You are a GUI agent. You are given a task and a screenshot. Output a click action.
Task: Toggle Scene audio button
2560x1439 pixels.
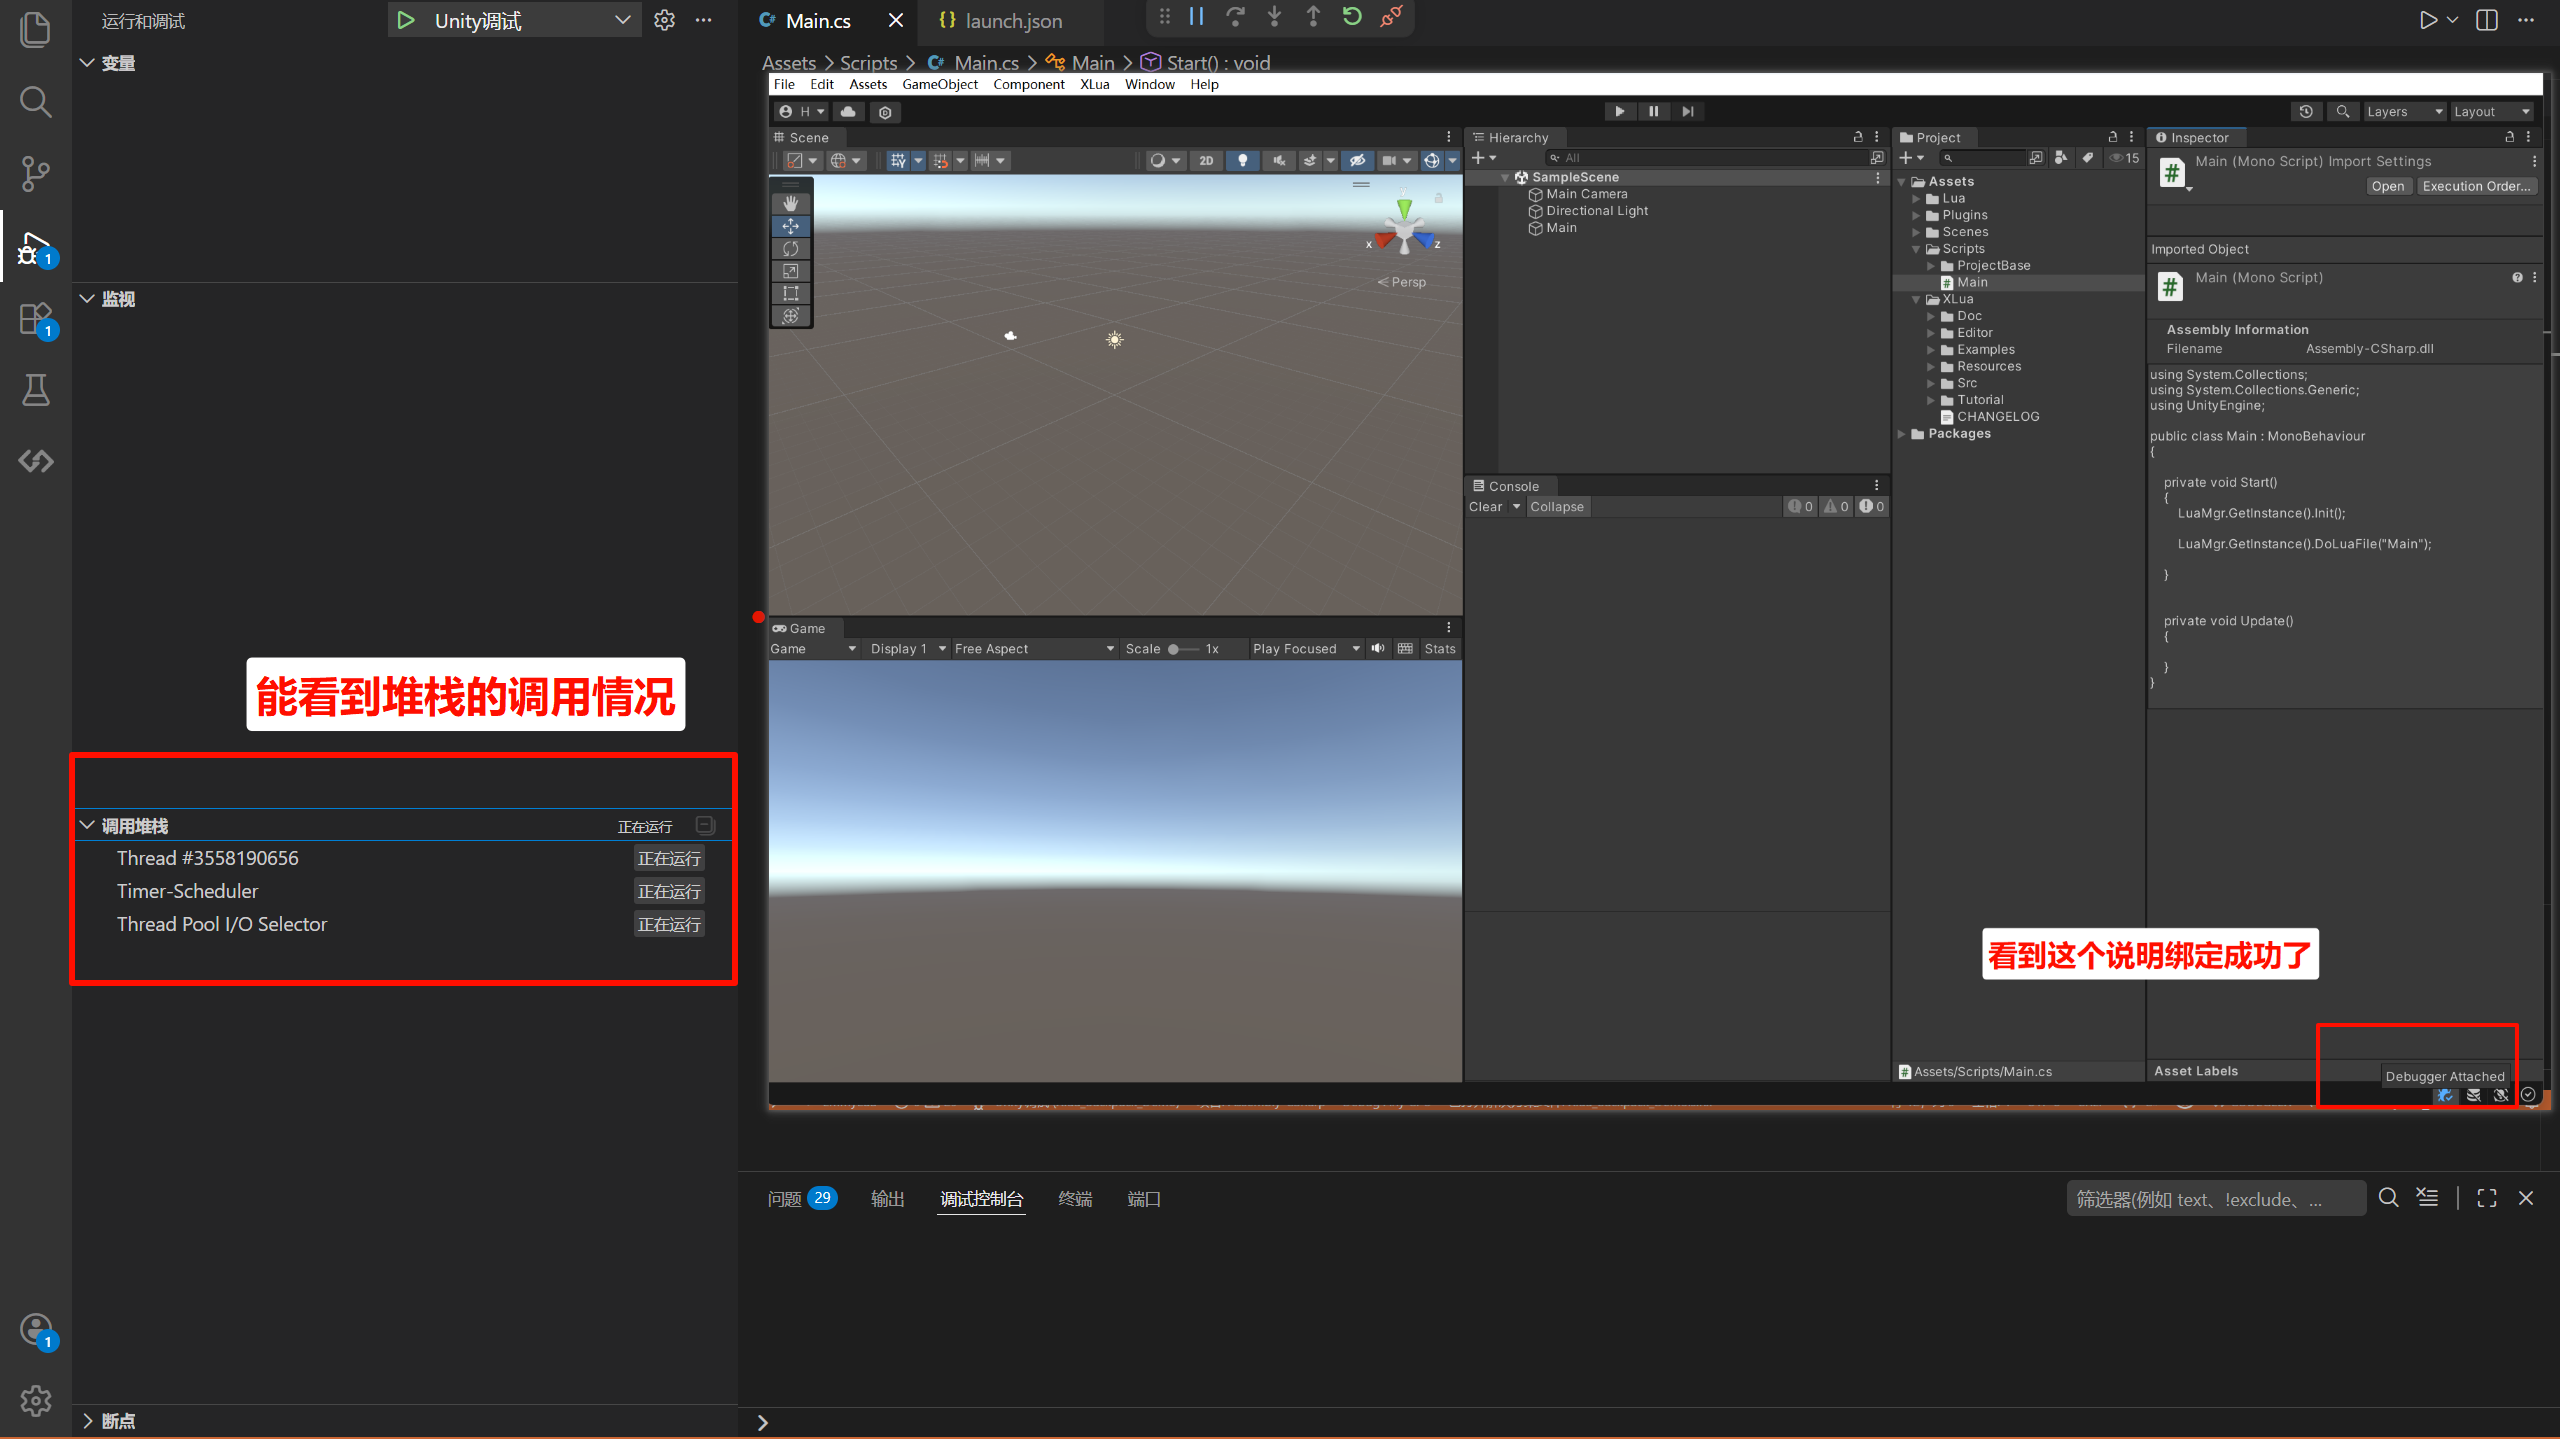[1279, 160]
